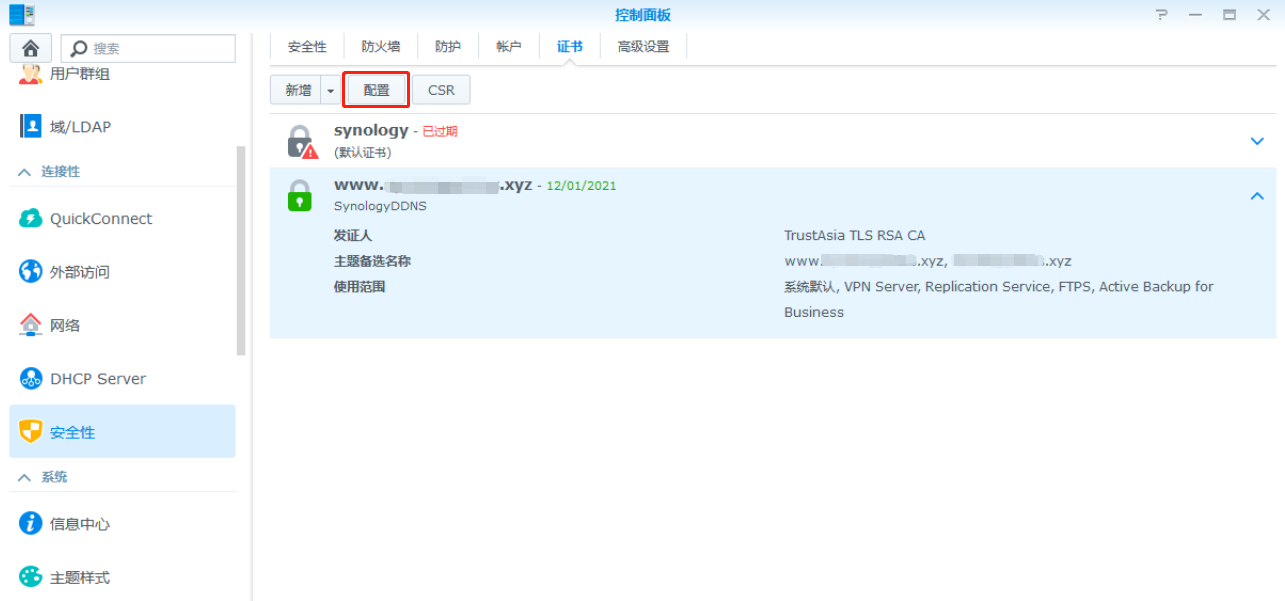Open the 网络 house icon
Screen dimensions: 1285x601
[31, 325]
